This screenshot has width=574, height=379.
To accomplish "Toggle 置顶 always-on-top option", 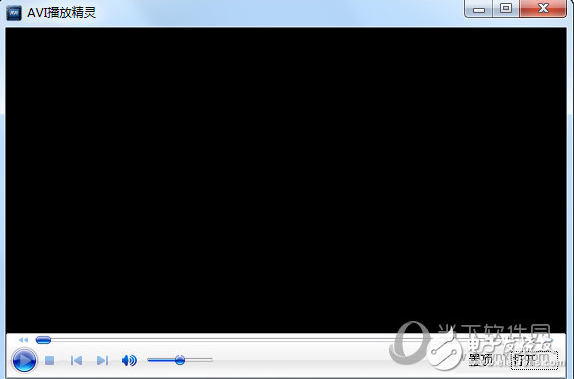I will coord(481,360).
